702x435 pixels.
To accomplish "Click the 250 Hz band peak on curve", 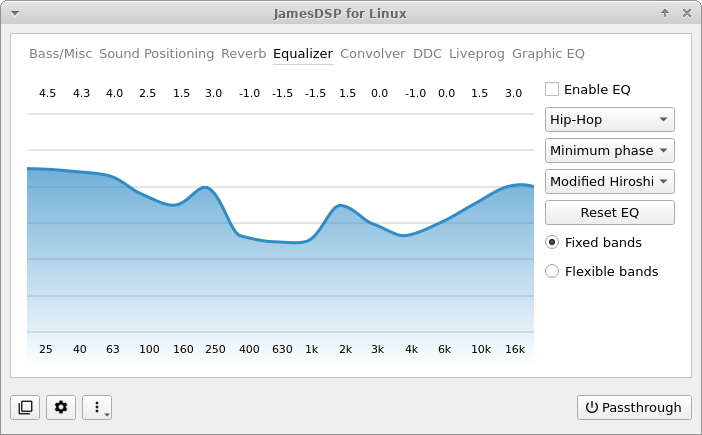I will click(205, 187).
